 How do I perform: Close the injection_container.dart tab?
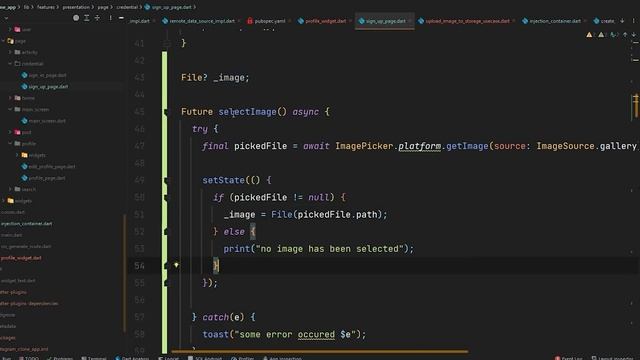[x=586, y=21]
